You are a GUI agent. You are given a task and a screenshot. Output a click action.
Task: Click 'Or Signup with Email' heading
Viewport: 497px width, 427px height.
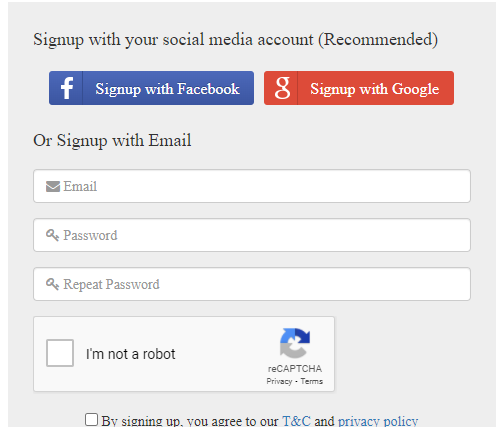112,140
